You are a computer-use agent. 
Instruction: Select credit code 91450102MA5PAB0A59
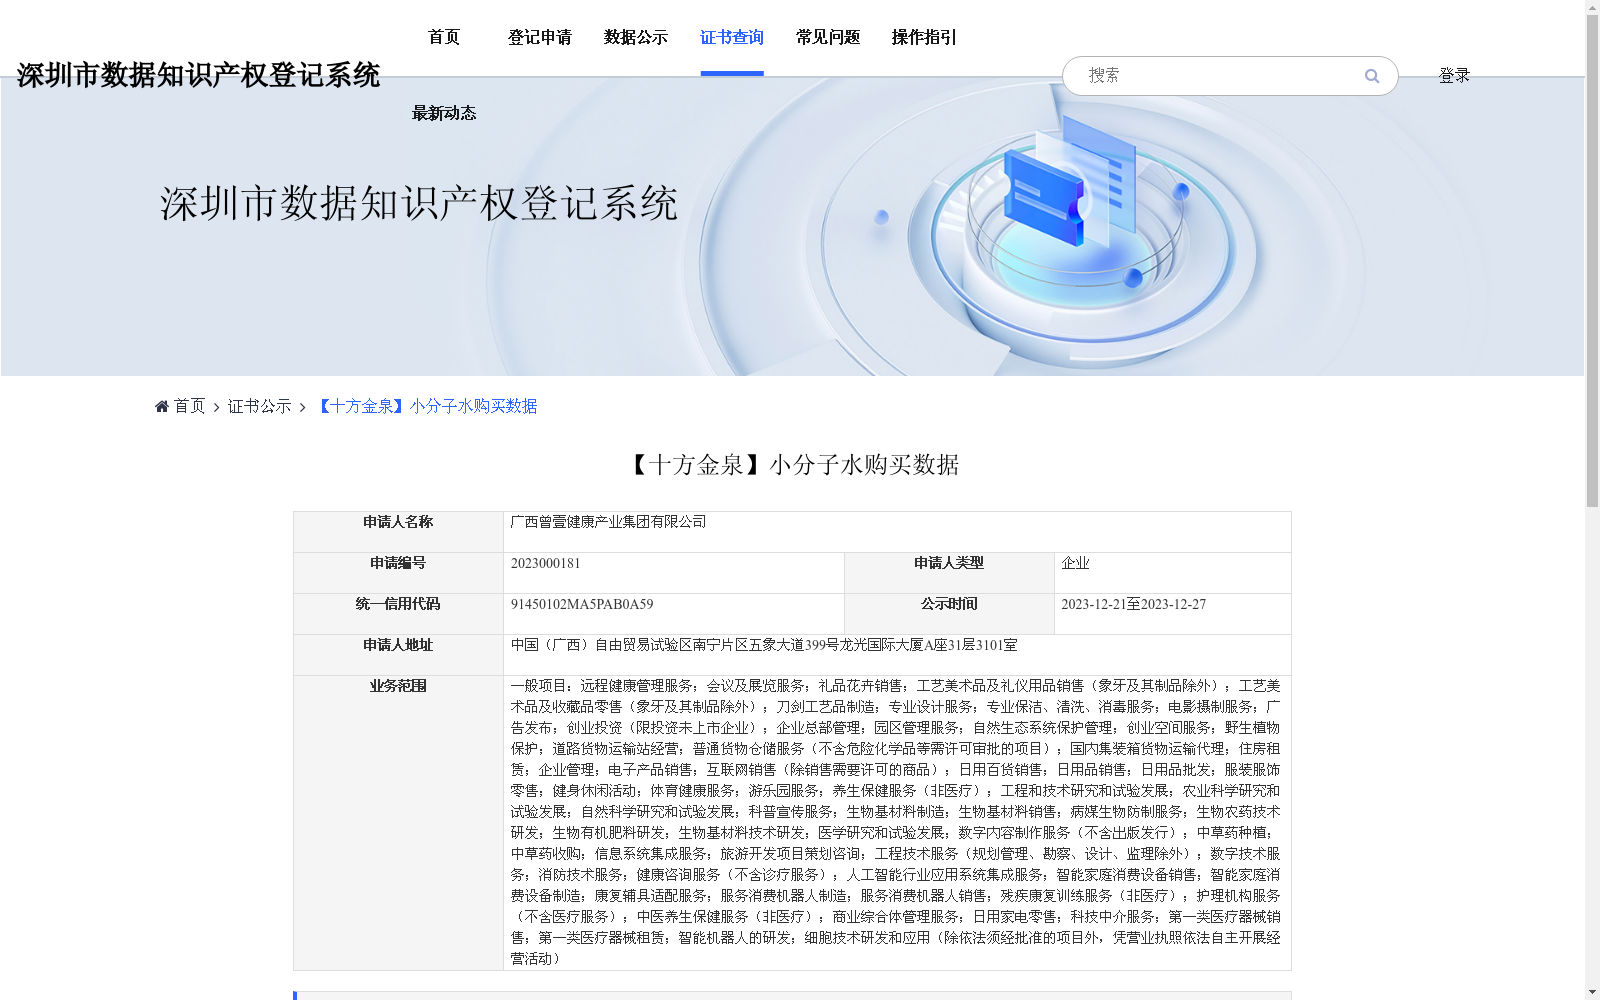pos(582,605)
